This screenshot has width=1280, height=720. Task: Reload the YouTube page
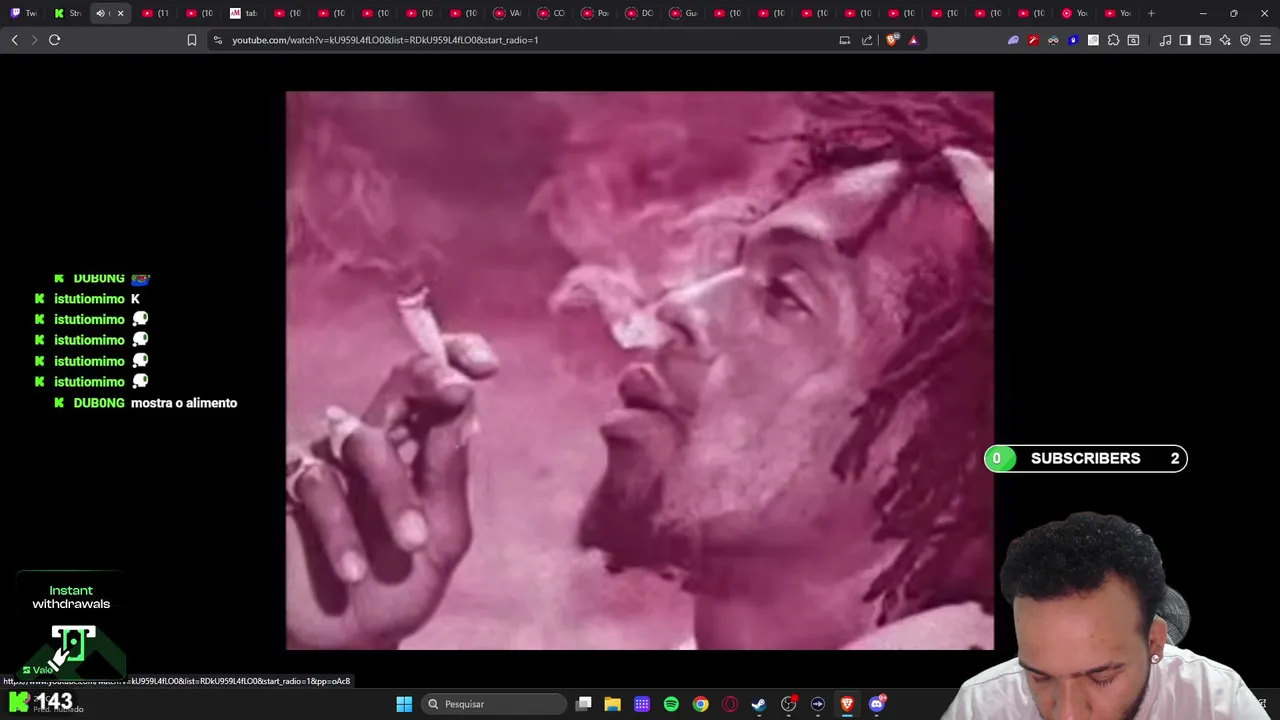click(x=54, y=40)
